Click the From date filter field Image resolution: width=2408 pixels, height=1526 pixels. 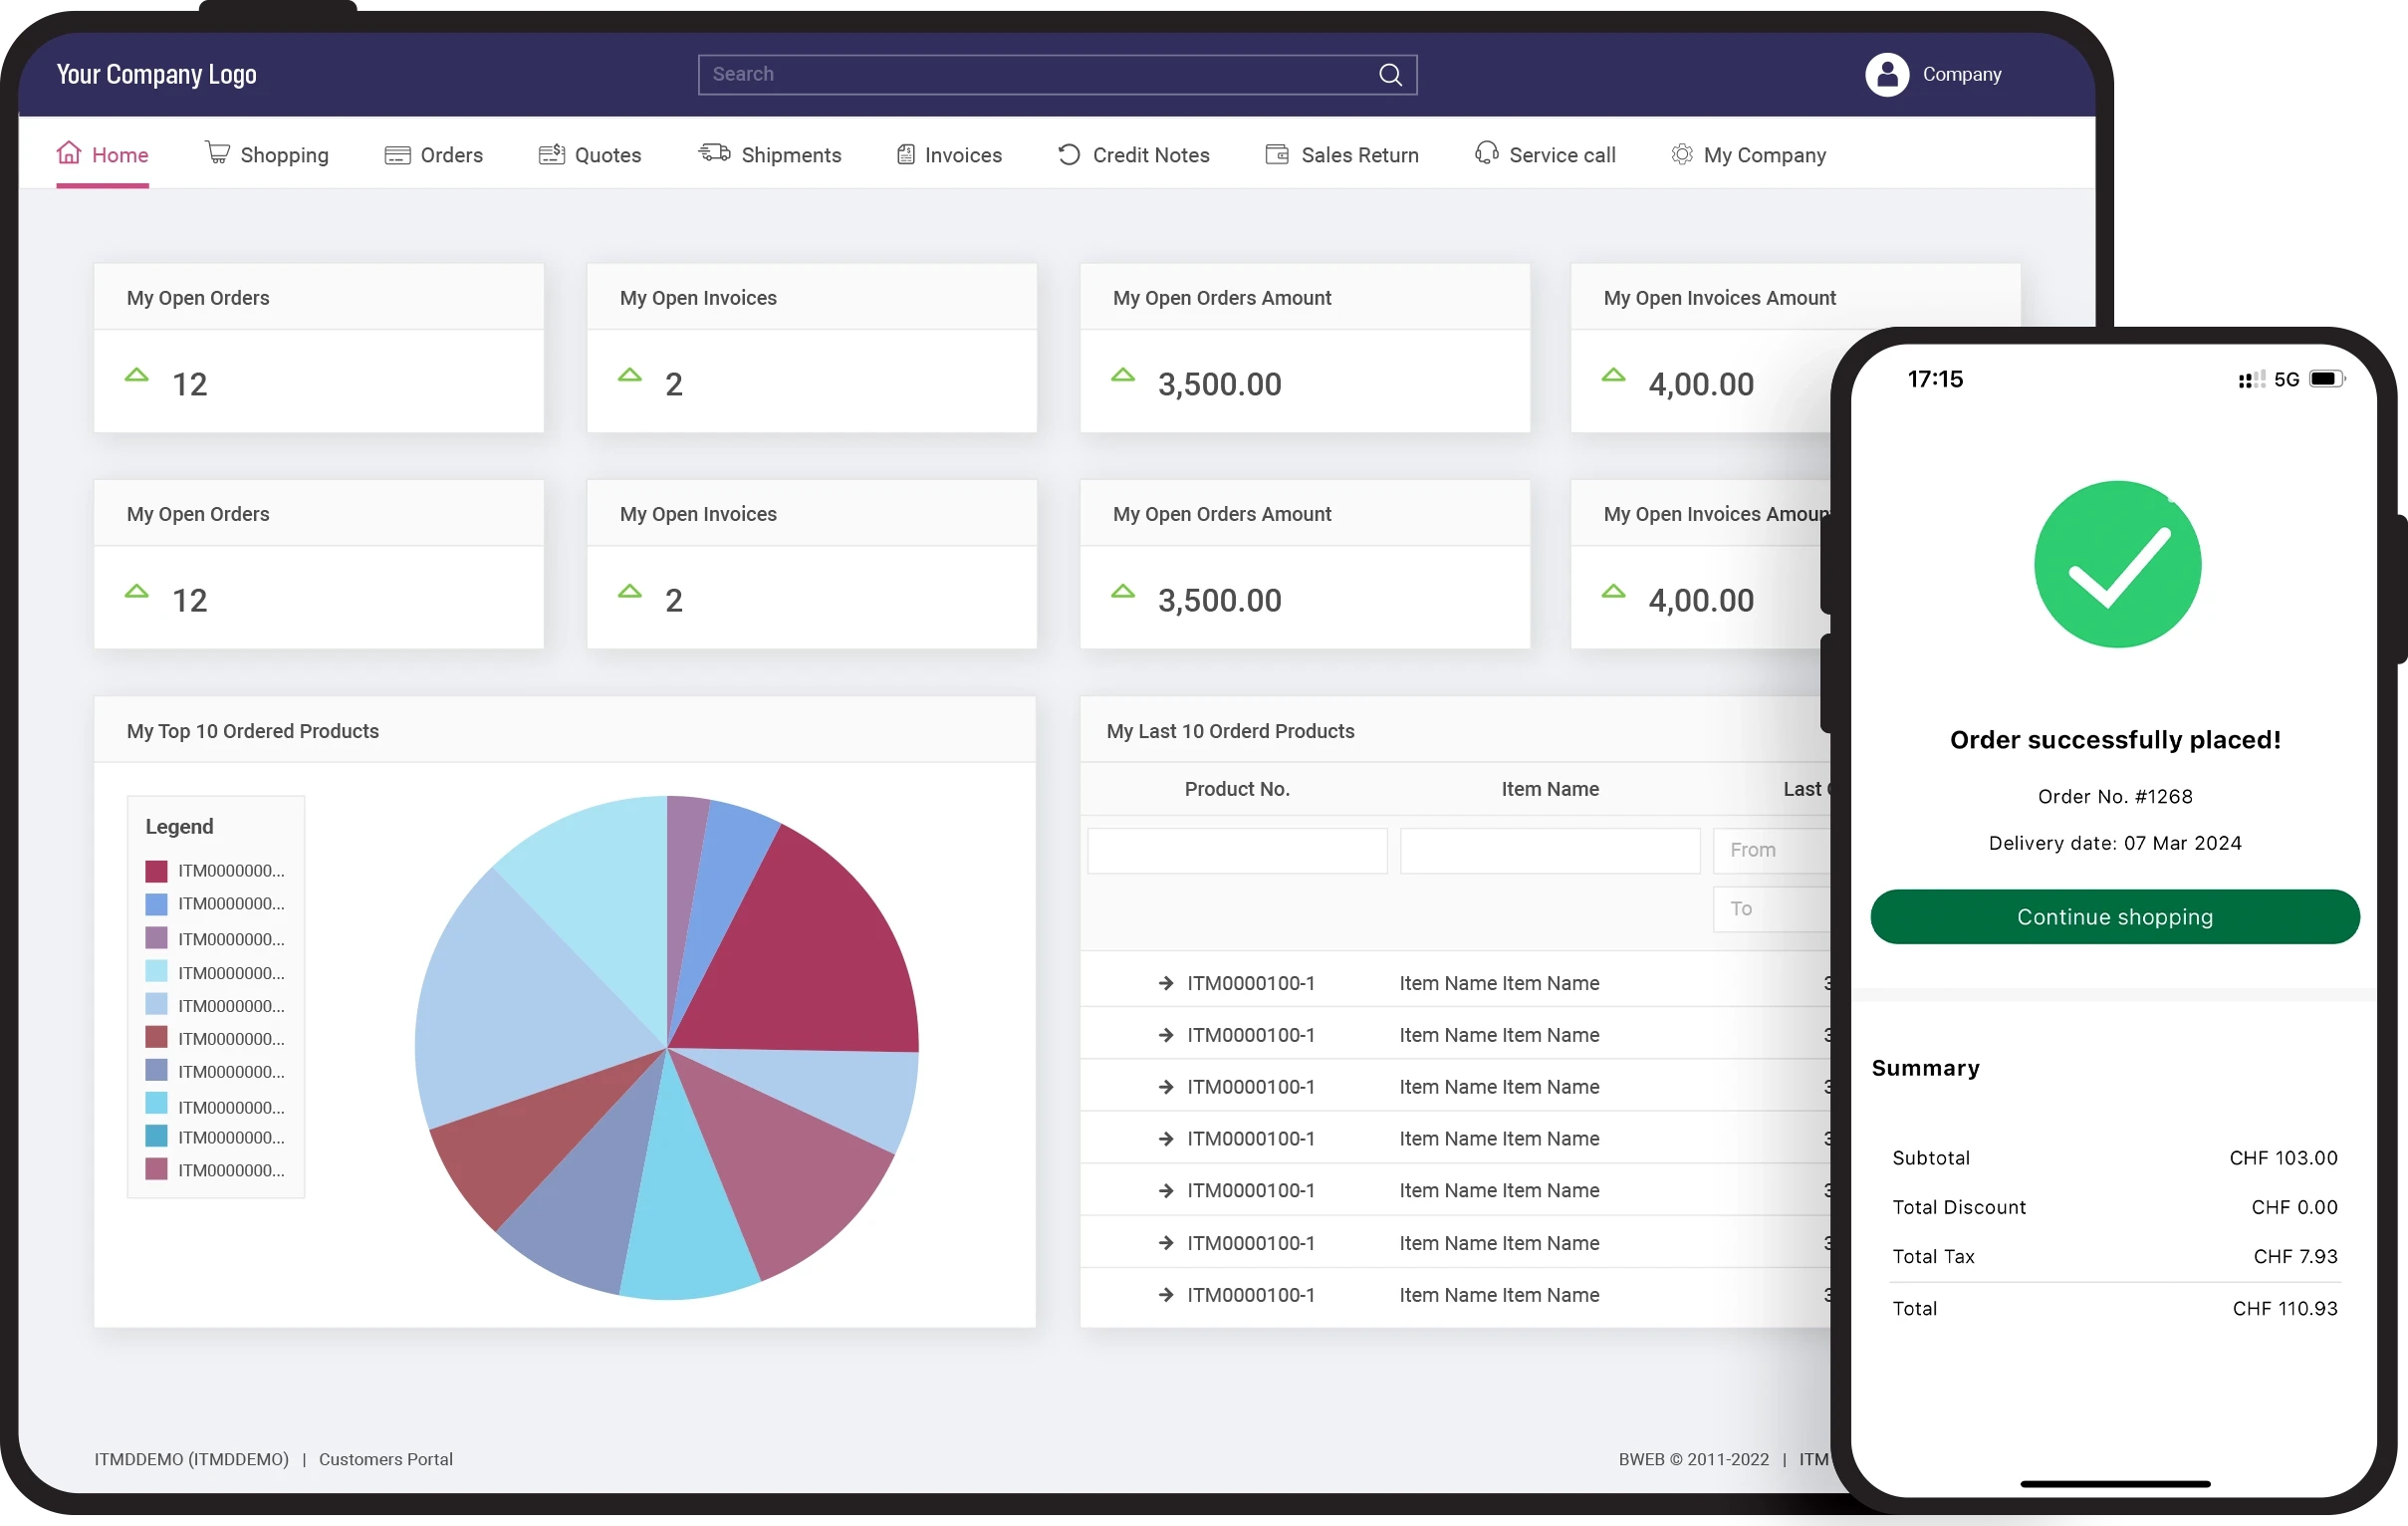(1770, 850)
